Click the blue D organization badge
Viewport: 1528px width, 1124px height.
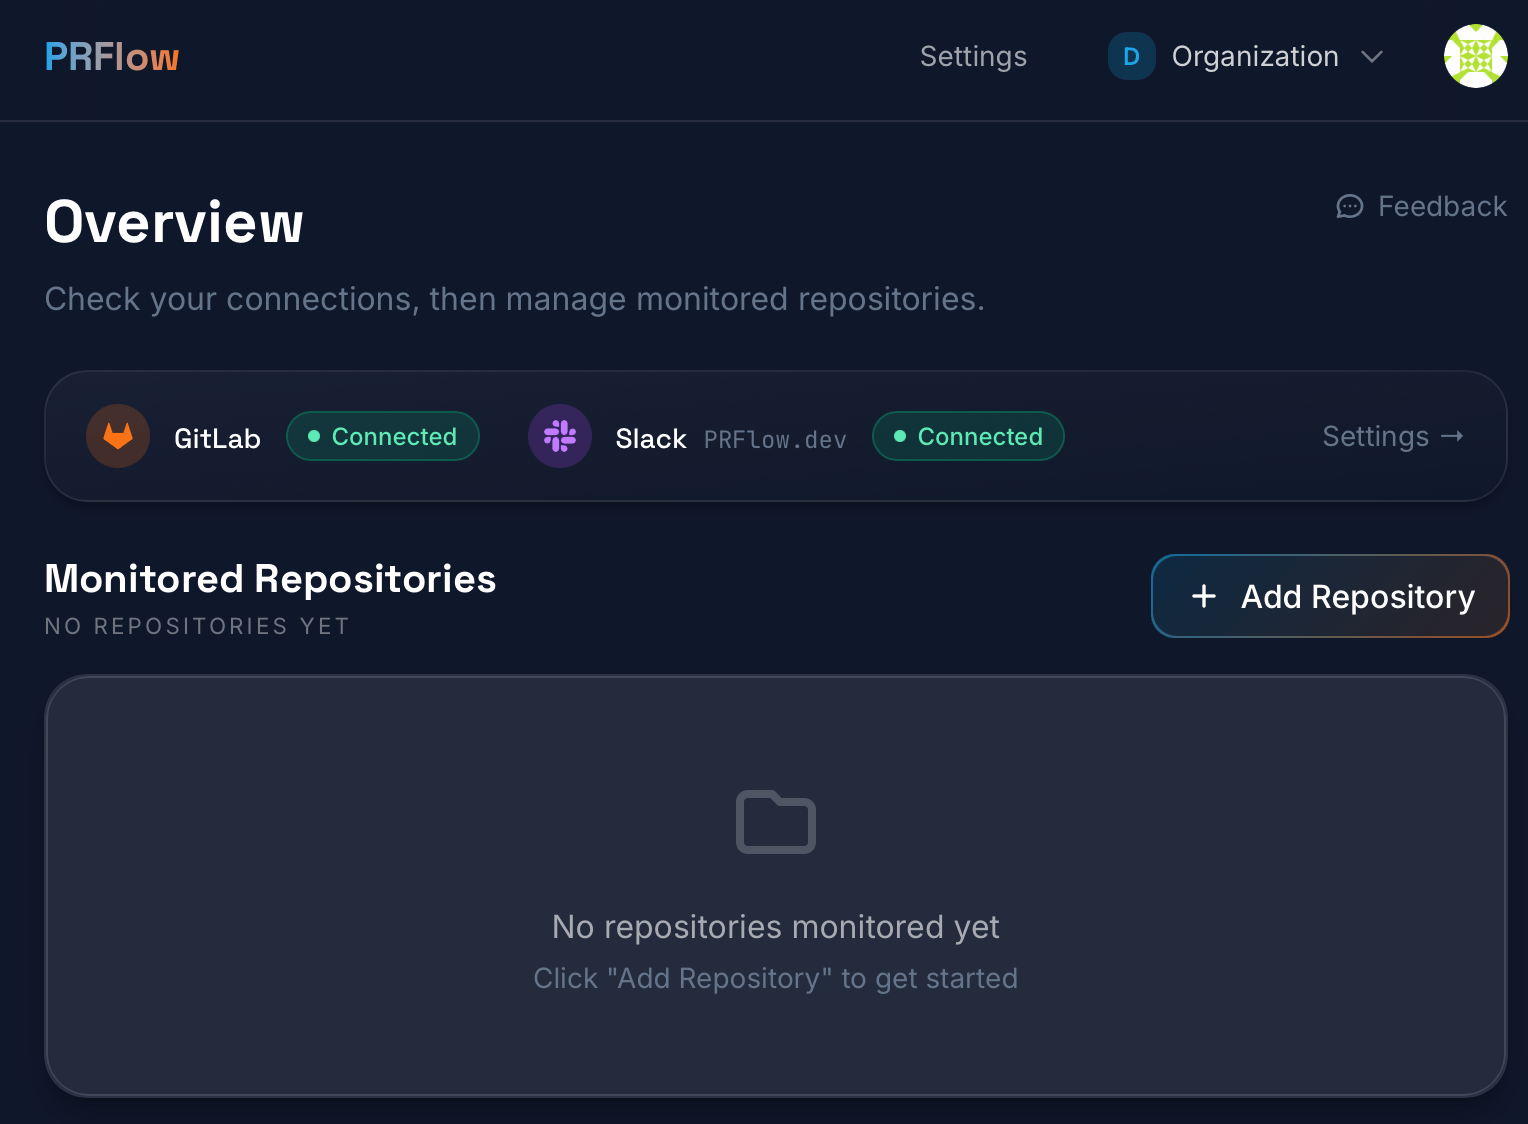tap(1132, 56)
